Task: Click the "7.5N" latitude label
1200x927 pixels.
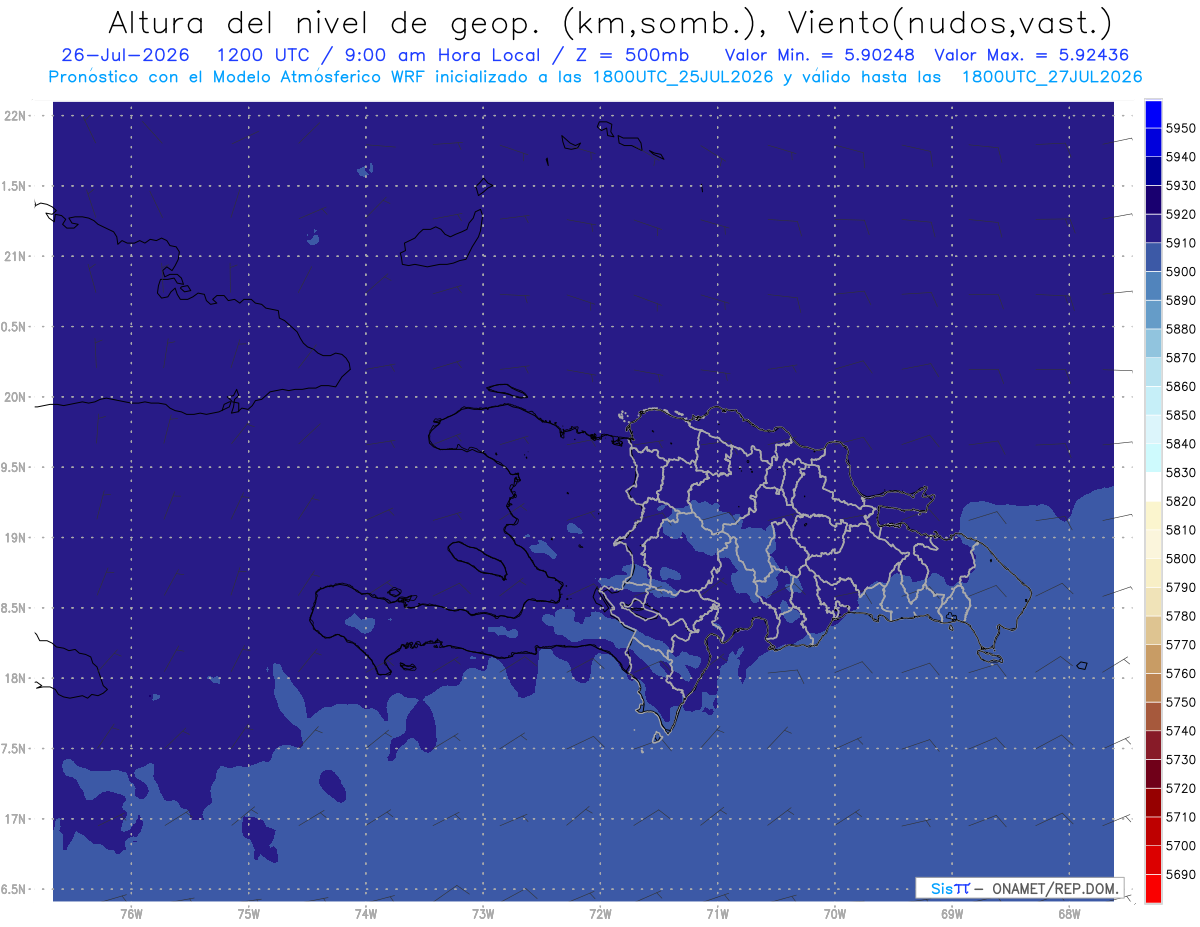Action: point(14,748)
